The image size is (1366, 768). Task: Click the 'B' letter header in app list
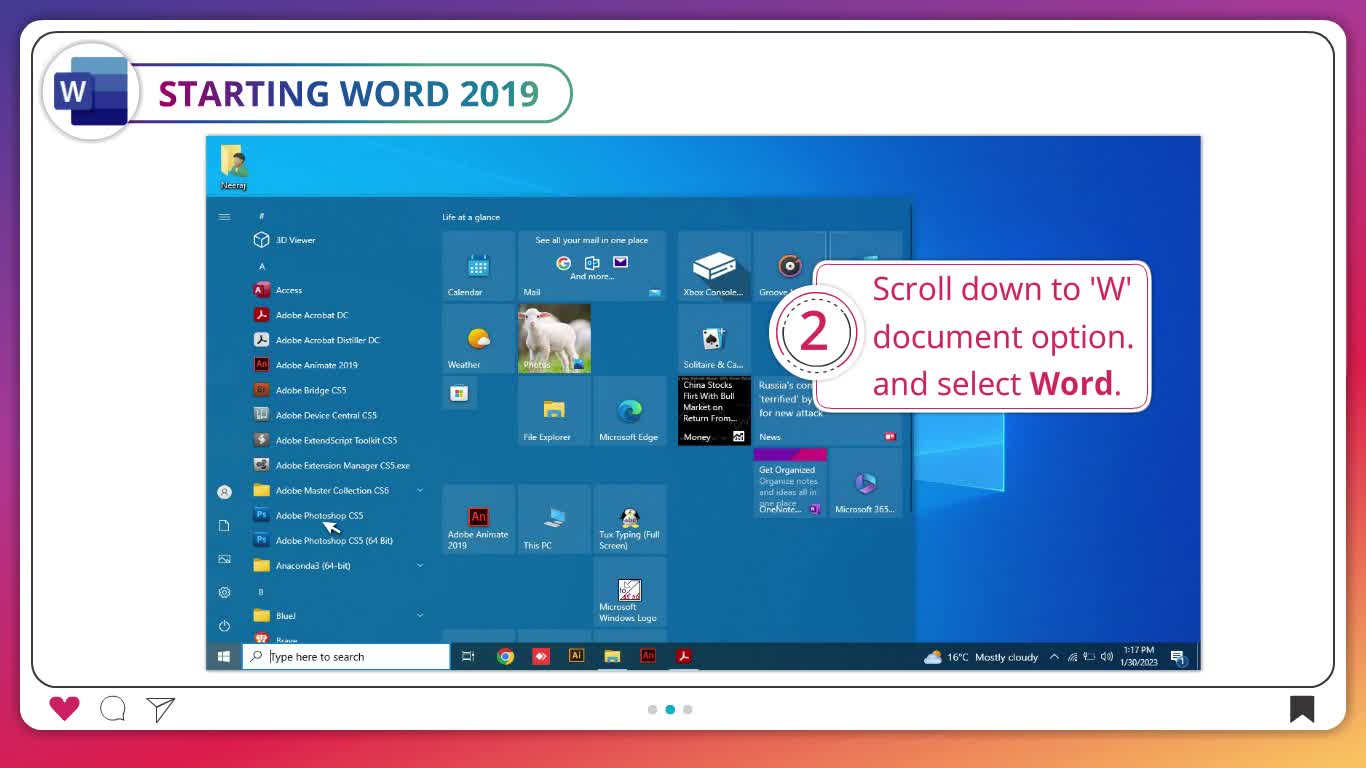pyautogui.click(x=261, y=591)
